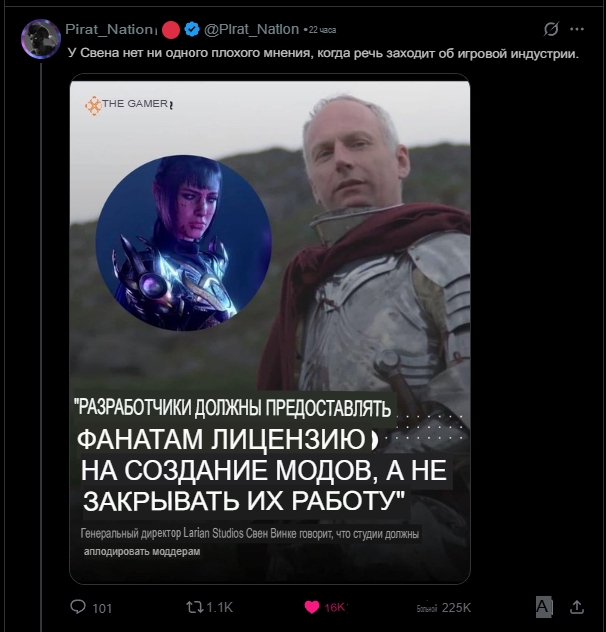This screenshot has width=606, height=632.
Task: Click the share upload arrow icon
Action: tap(577, 607)
